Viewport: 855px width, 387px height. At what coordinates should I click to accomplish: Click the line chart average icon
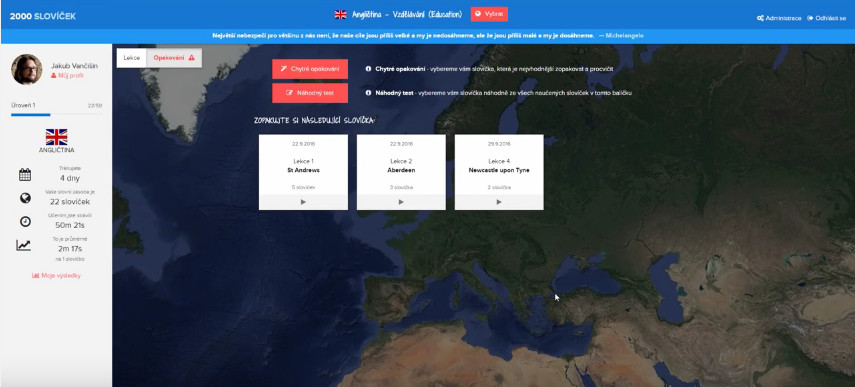(x=23, y=245)
